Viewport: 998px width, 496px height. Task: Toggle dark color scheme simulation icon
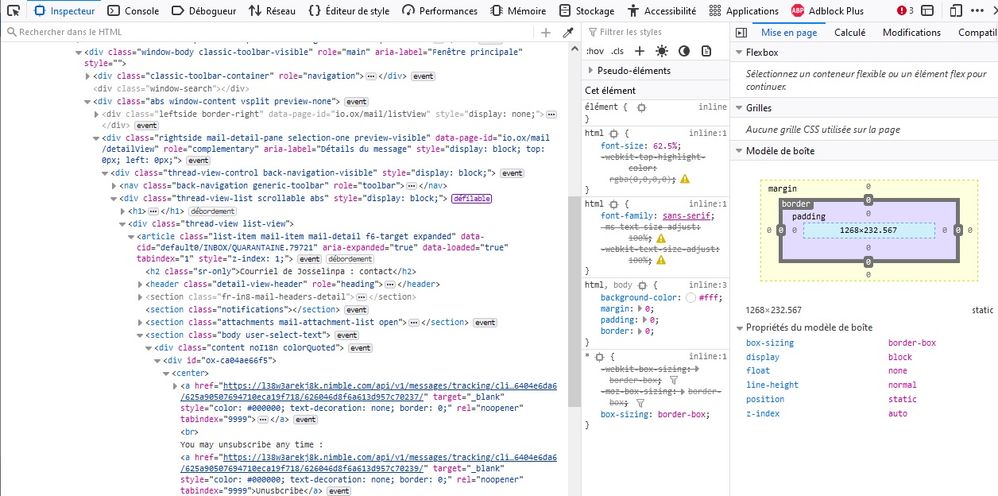[x=684, y=51]
